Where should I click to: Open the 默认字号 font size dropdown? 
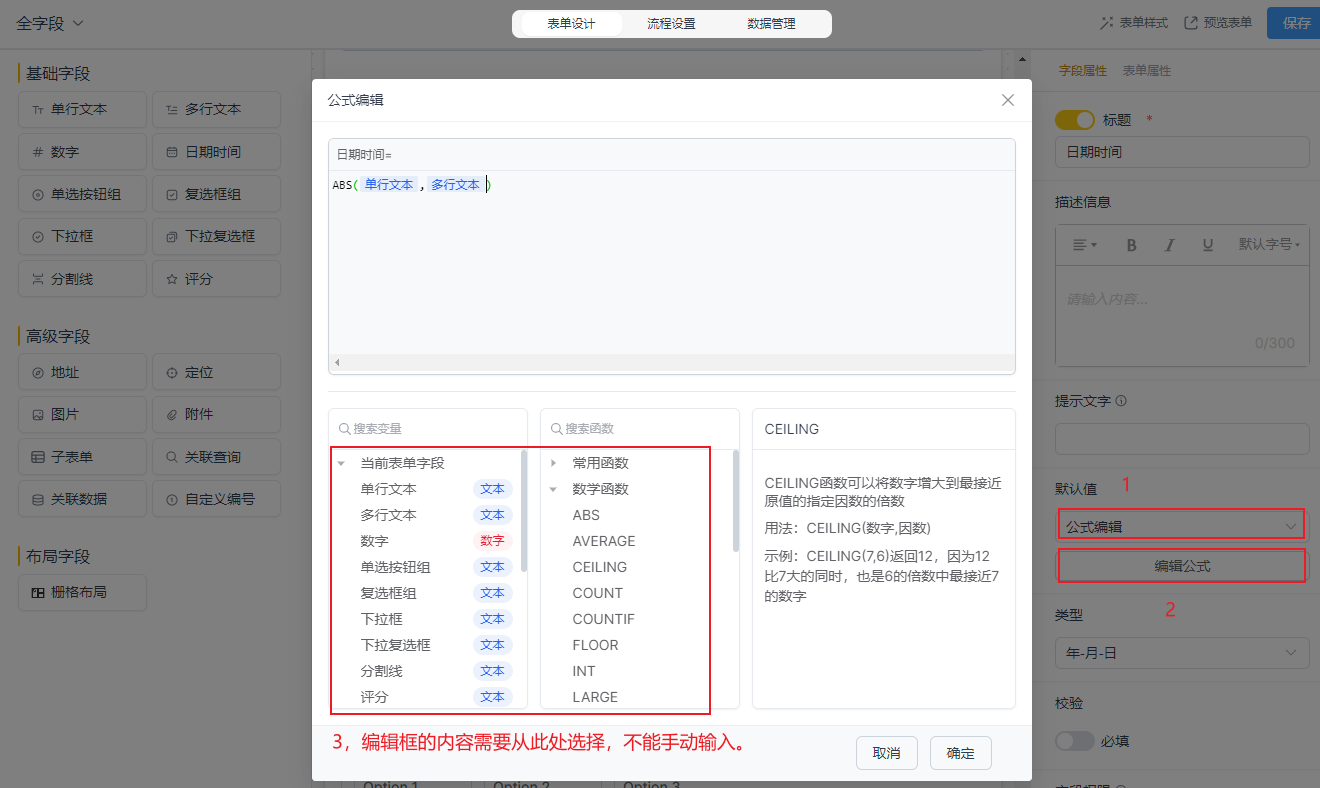(1269, 245)
